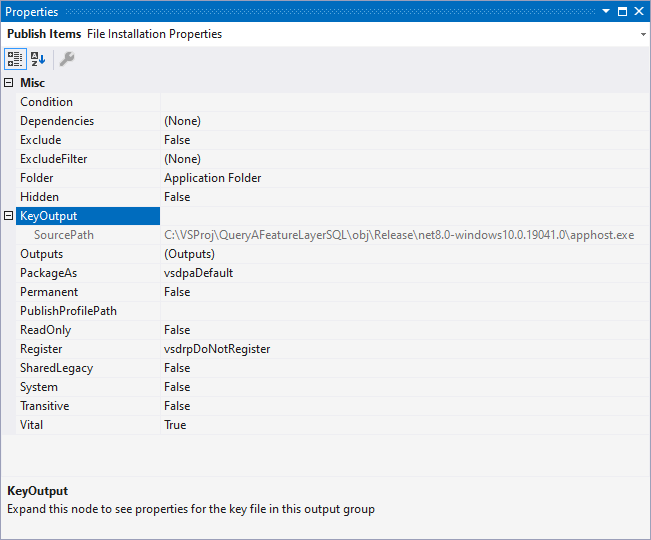Switch to Categorized property view

[15, 59]
